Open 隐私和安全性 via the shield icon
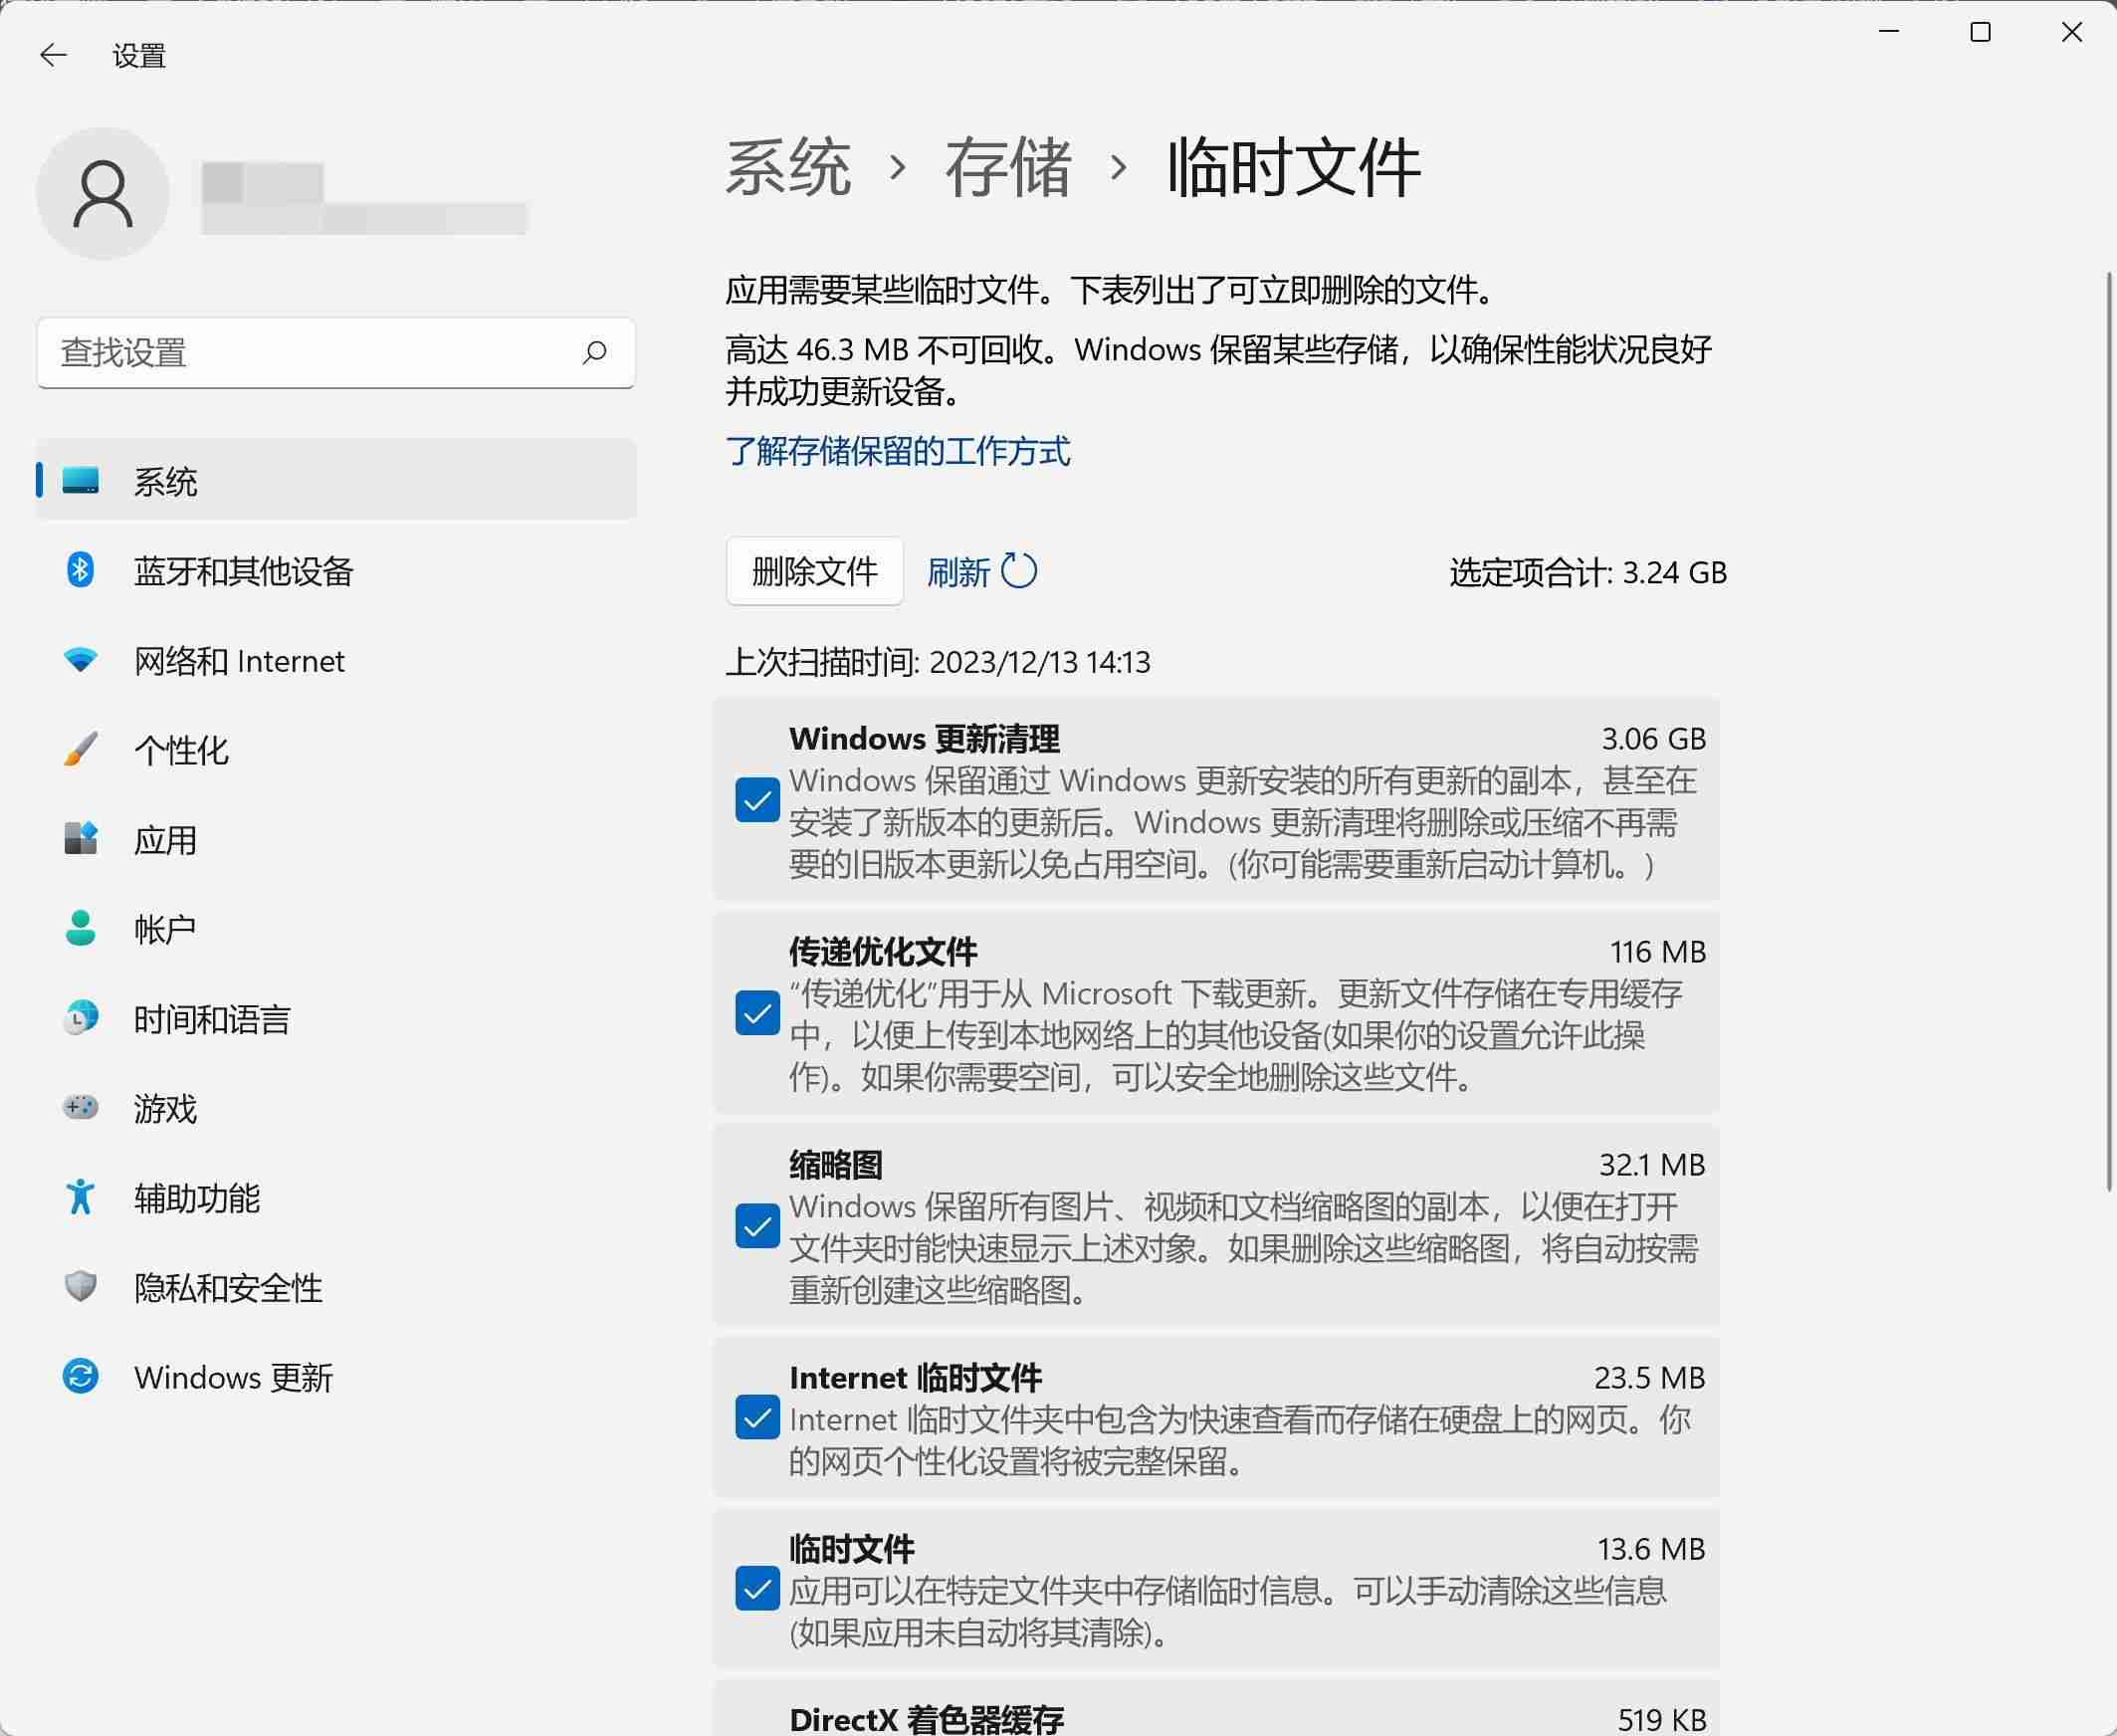 81,1288
